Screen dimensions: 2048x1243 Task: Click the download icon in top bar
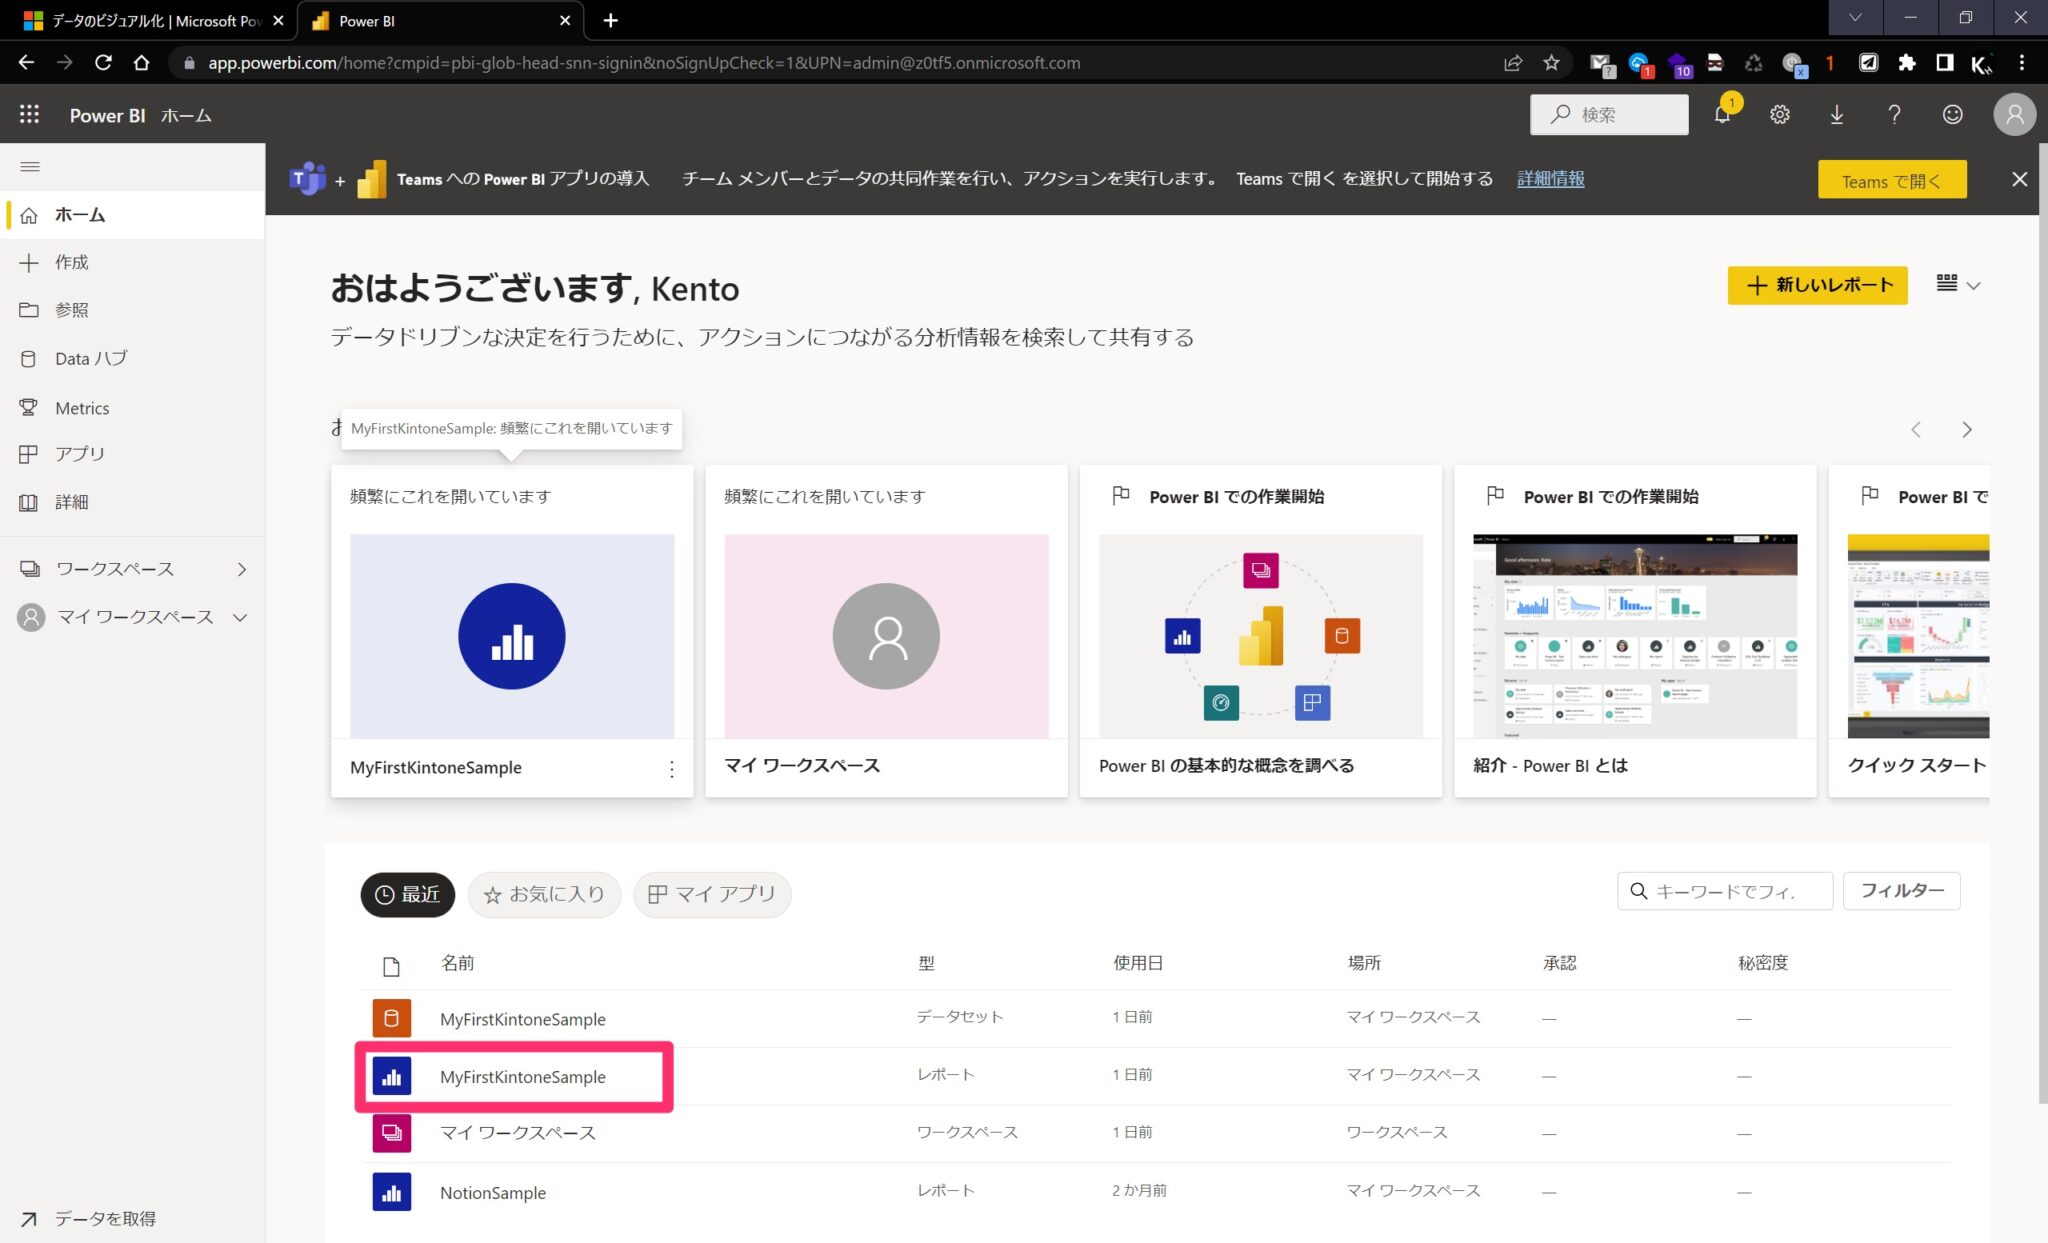point(1837,114)
